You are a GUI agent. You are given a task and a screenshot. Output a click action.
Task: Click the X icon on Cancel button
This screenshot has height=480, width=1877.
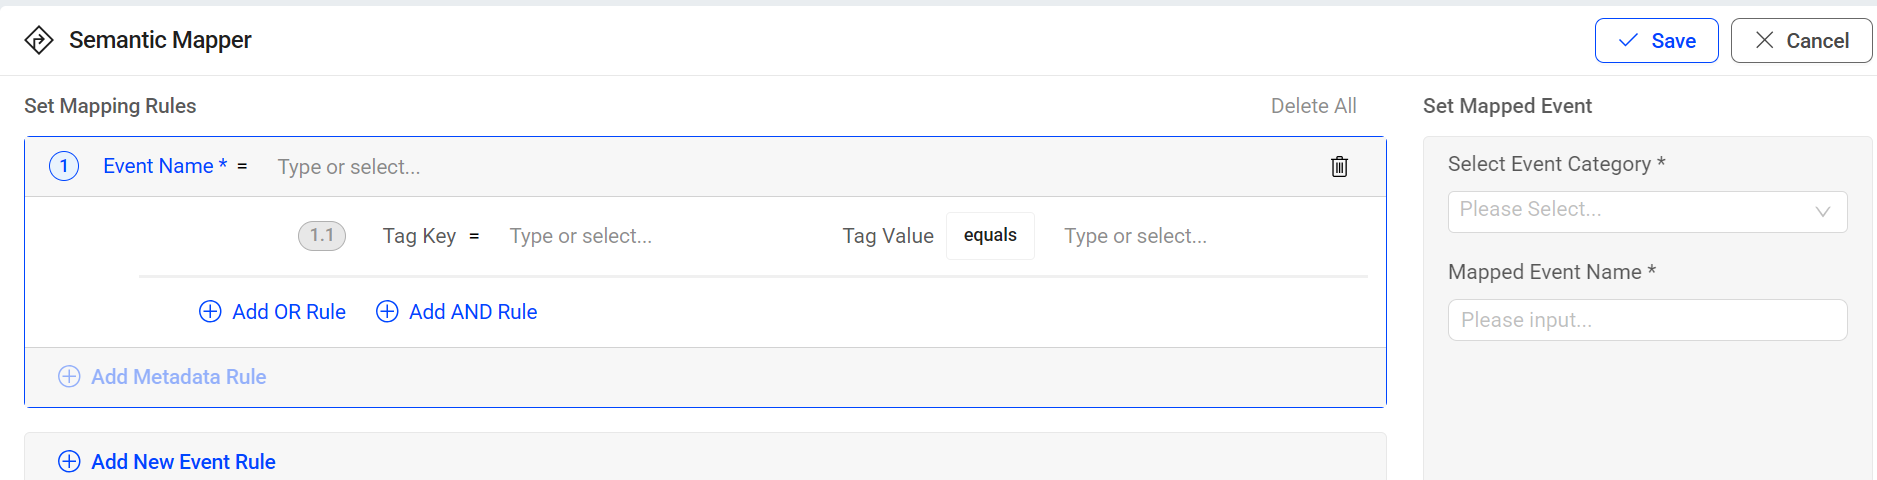click(1765, 40)
